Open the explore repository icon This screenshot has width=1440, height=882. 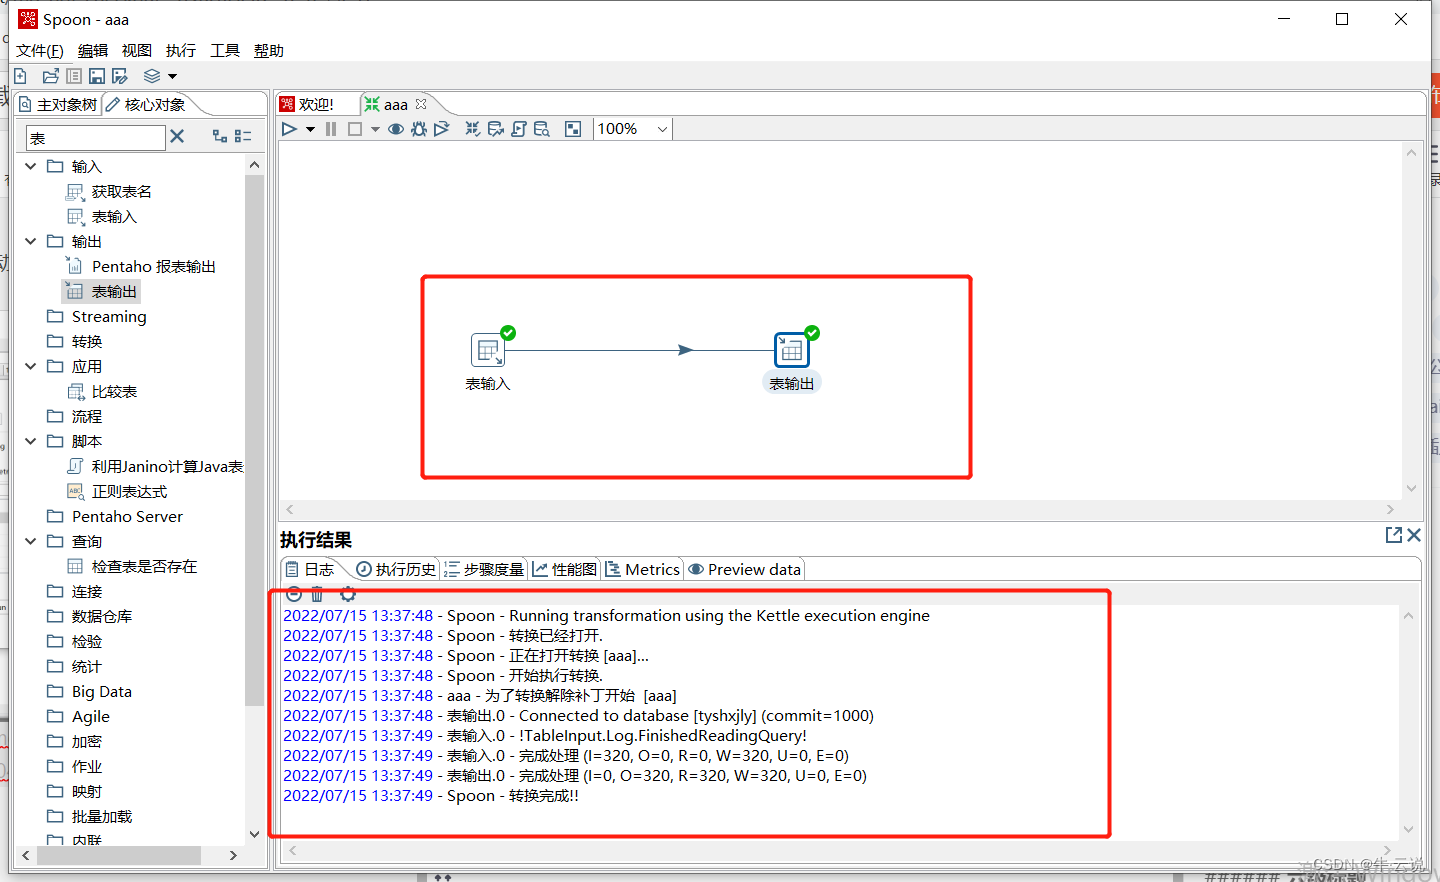[74, 76]
